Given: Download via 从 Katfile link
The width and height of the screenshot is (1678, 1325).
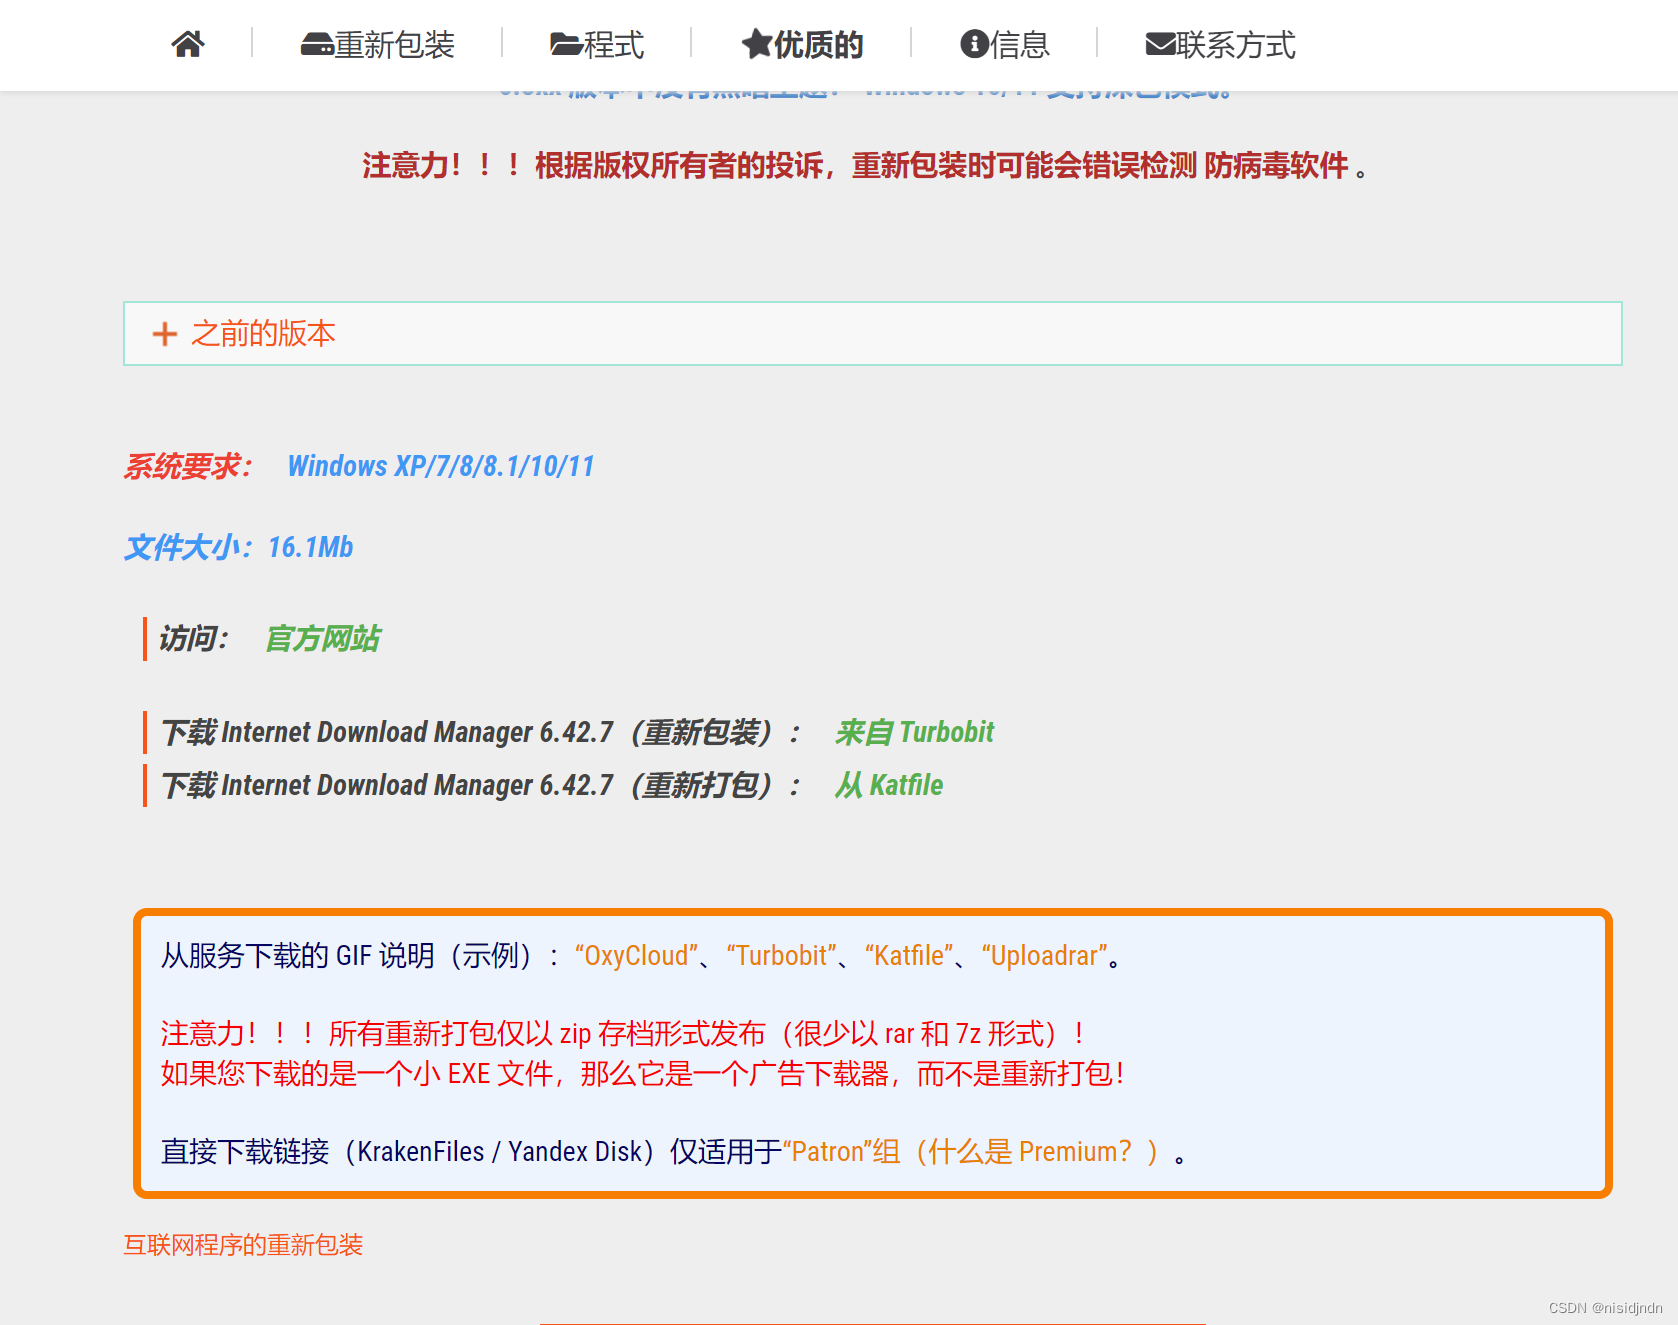Looking at the screenshot, I should coord(889,785).
